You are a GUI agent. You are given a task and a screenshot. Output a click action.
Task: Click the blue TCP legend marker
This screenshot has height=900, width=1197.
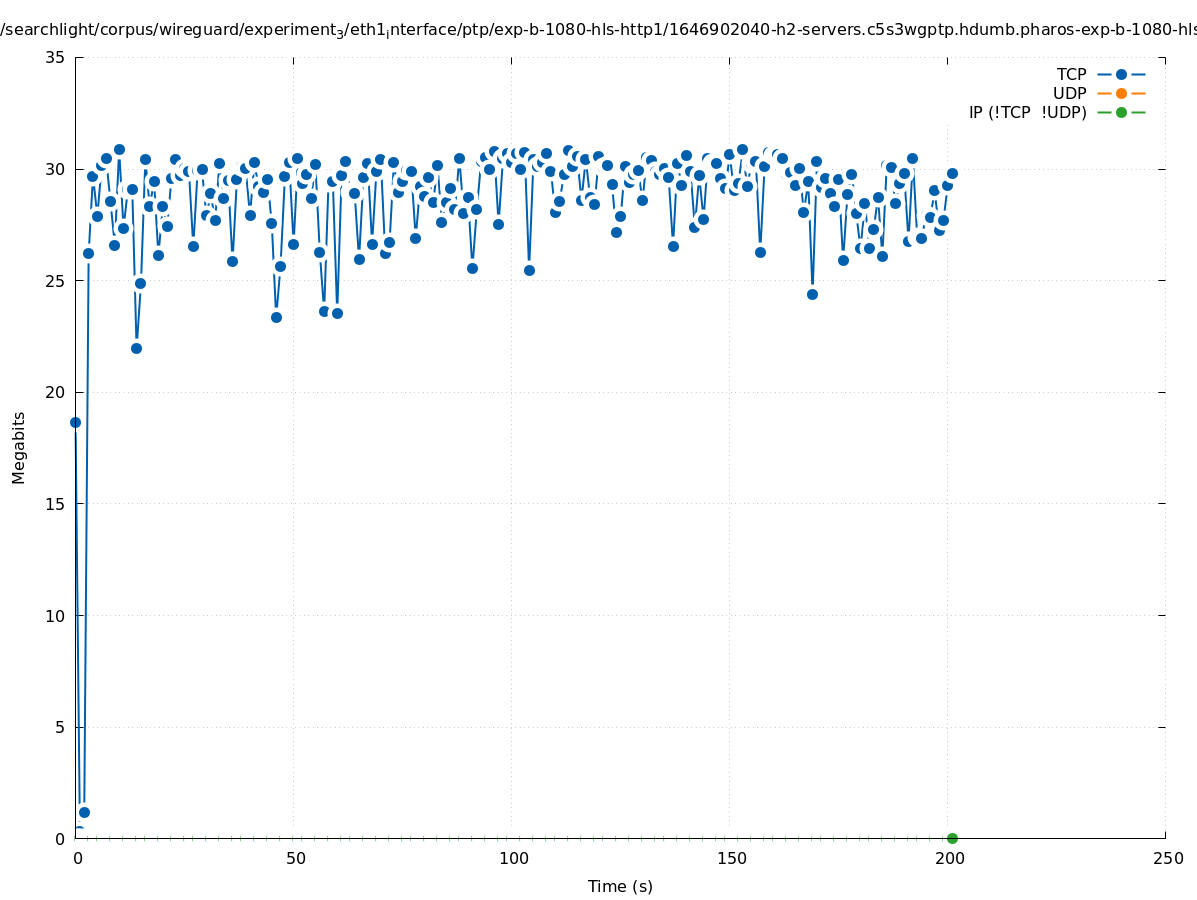pyautogui.click(x=1121, y=74)
